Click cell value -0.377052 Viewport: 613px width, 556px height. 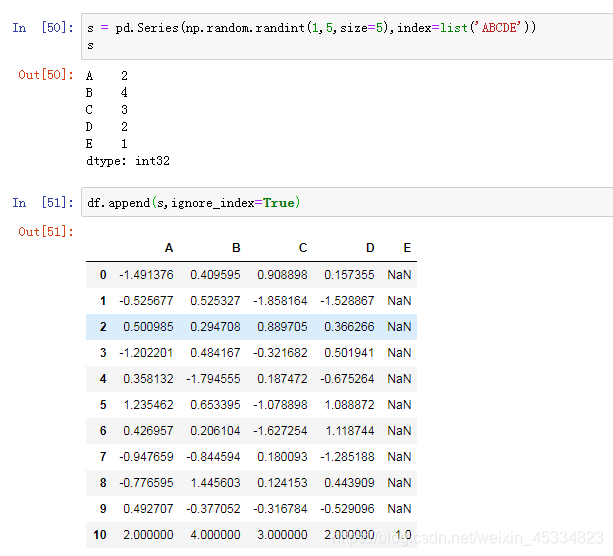pyautogui.click(x=213, y=509)
